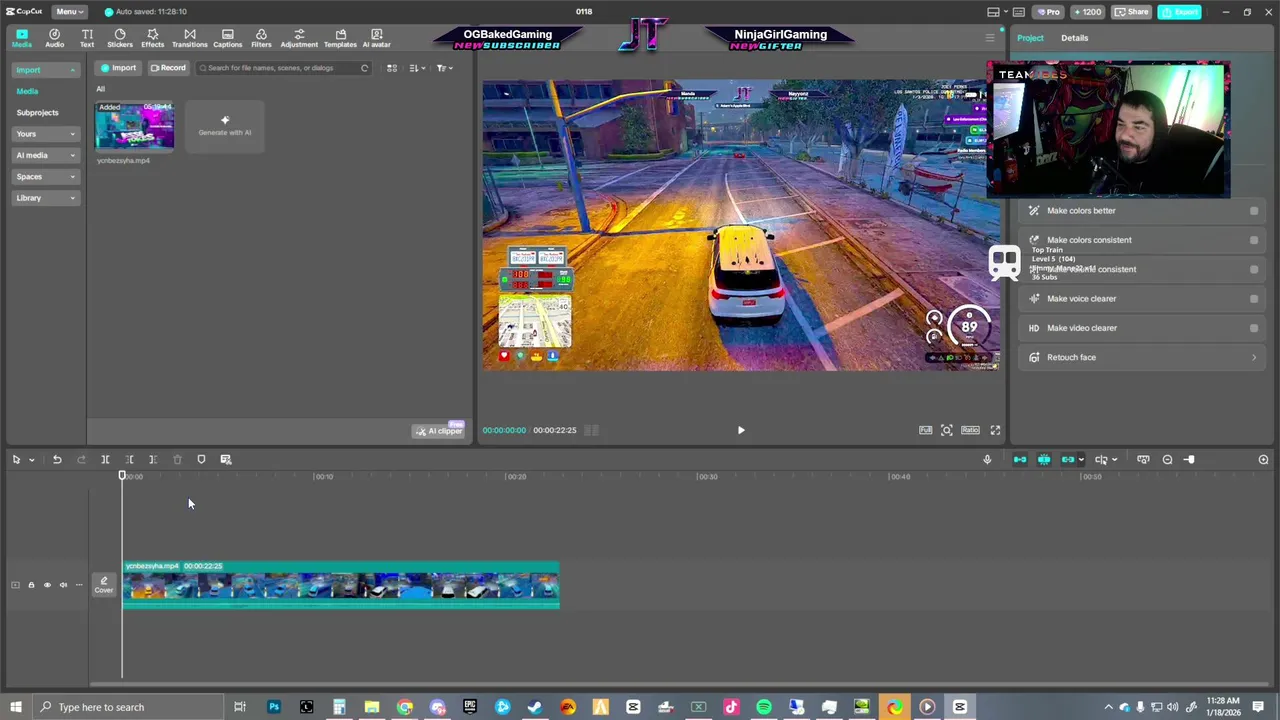
Task: Open preview zoom options
Action: point(947,430)
